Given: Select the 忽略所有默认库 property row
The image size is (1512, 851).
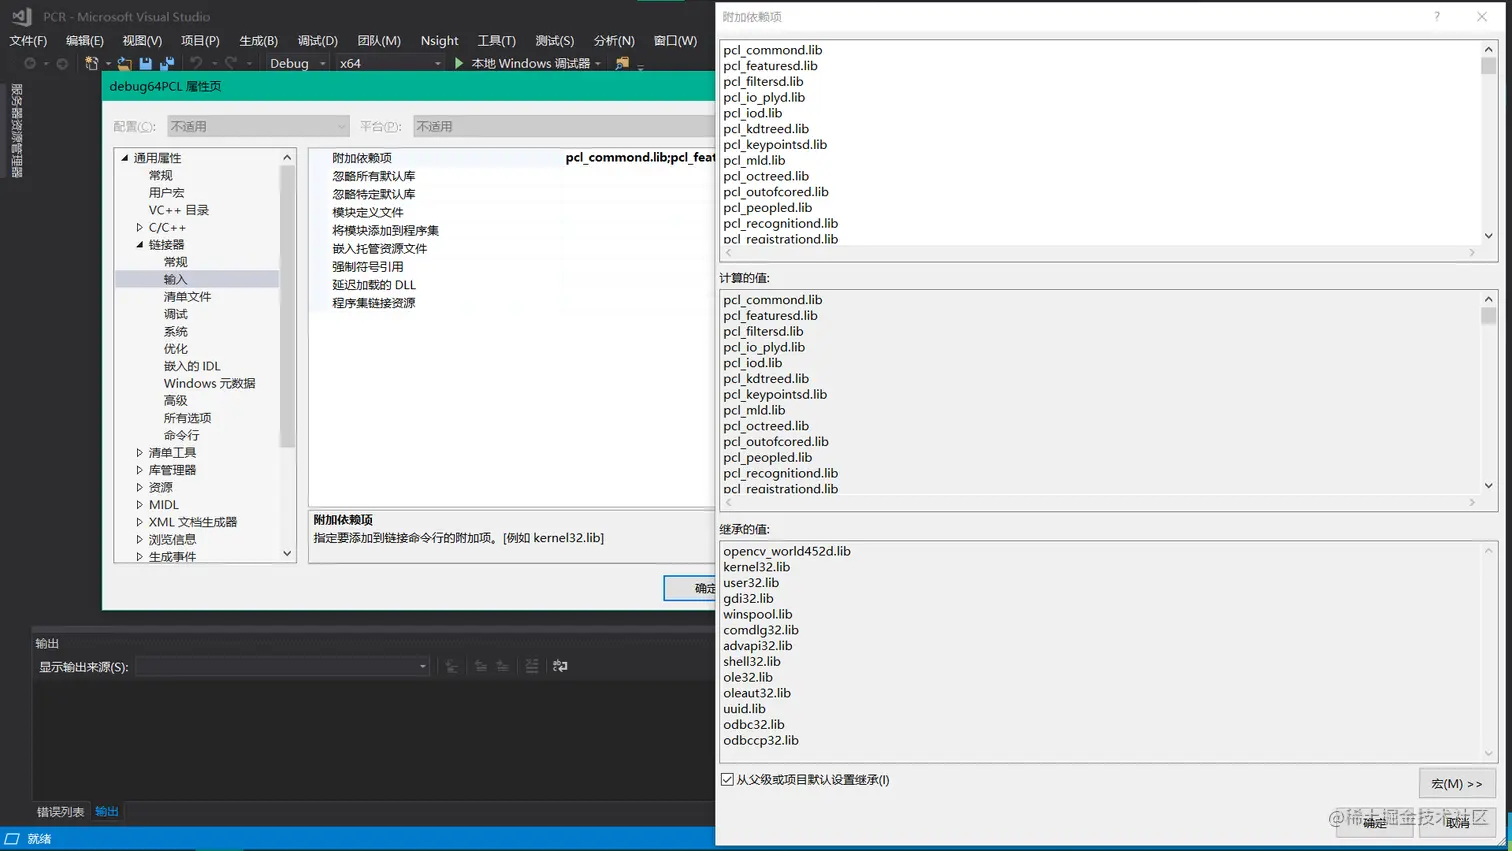Looking at the screenshot, I should 511,176.
